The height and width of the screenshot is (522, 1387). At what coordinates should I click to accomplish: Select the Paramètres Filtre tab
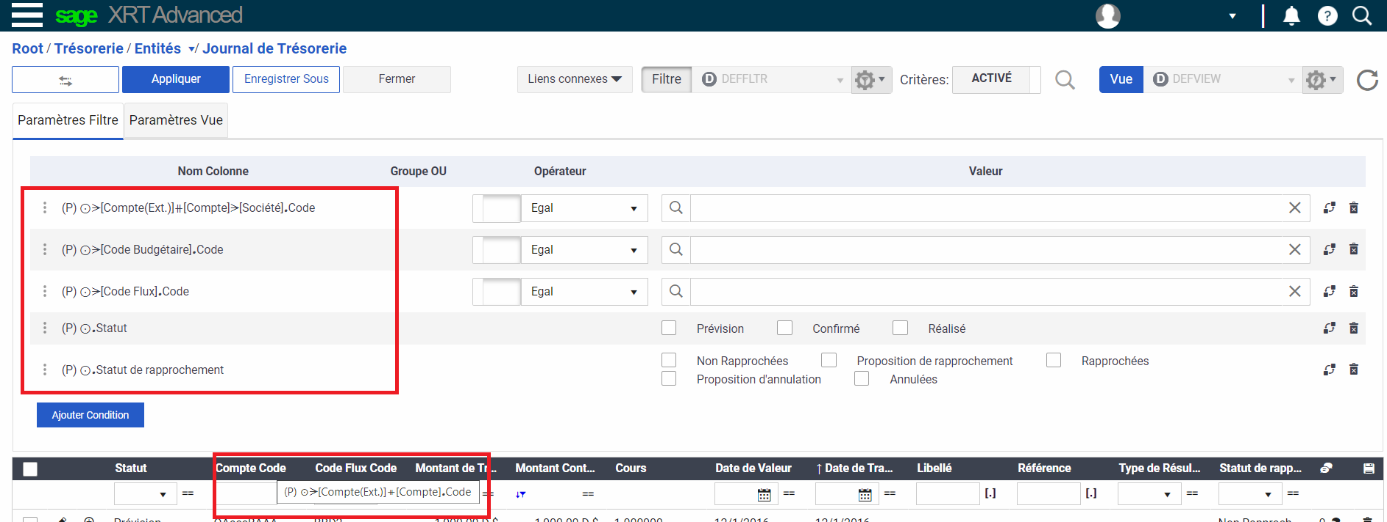(68, 120)
